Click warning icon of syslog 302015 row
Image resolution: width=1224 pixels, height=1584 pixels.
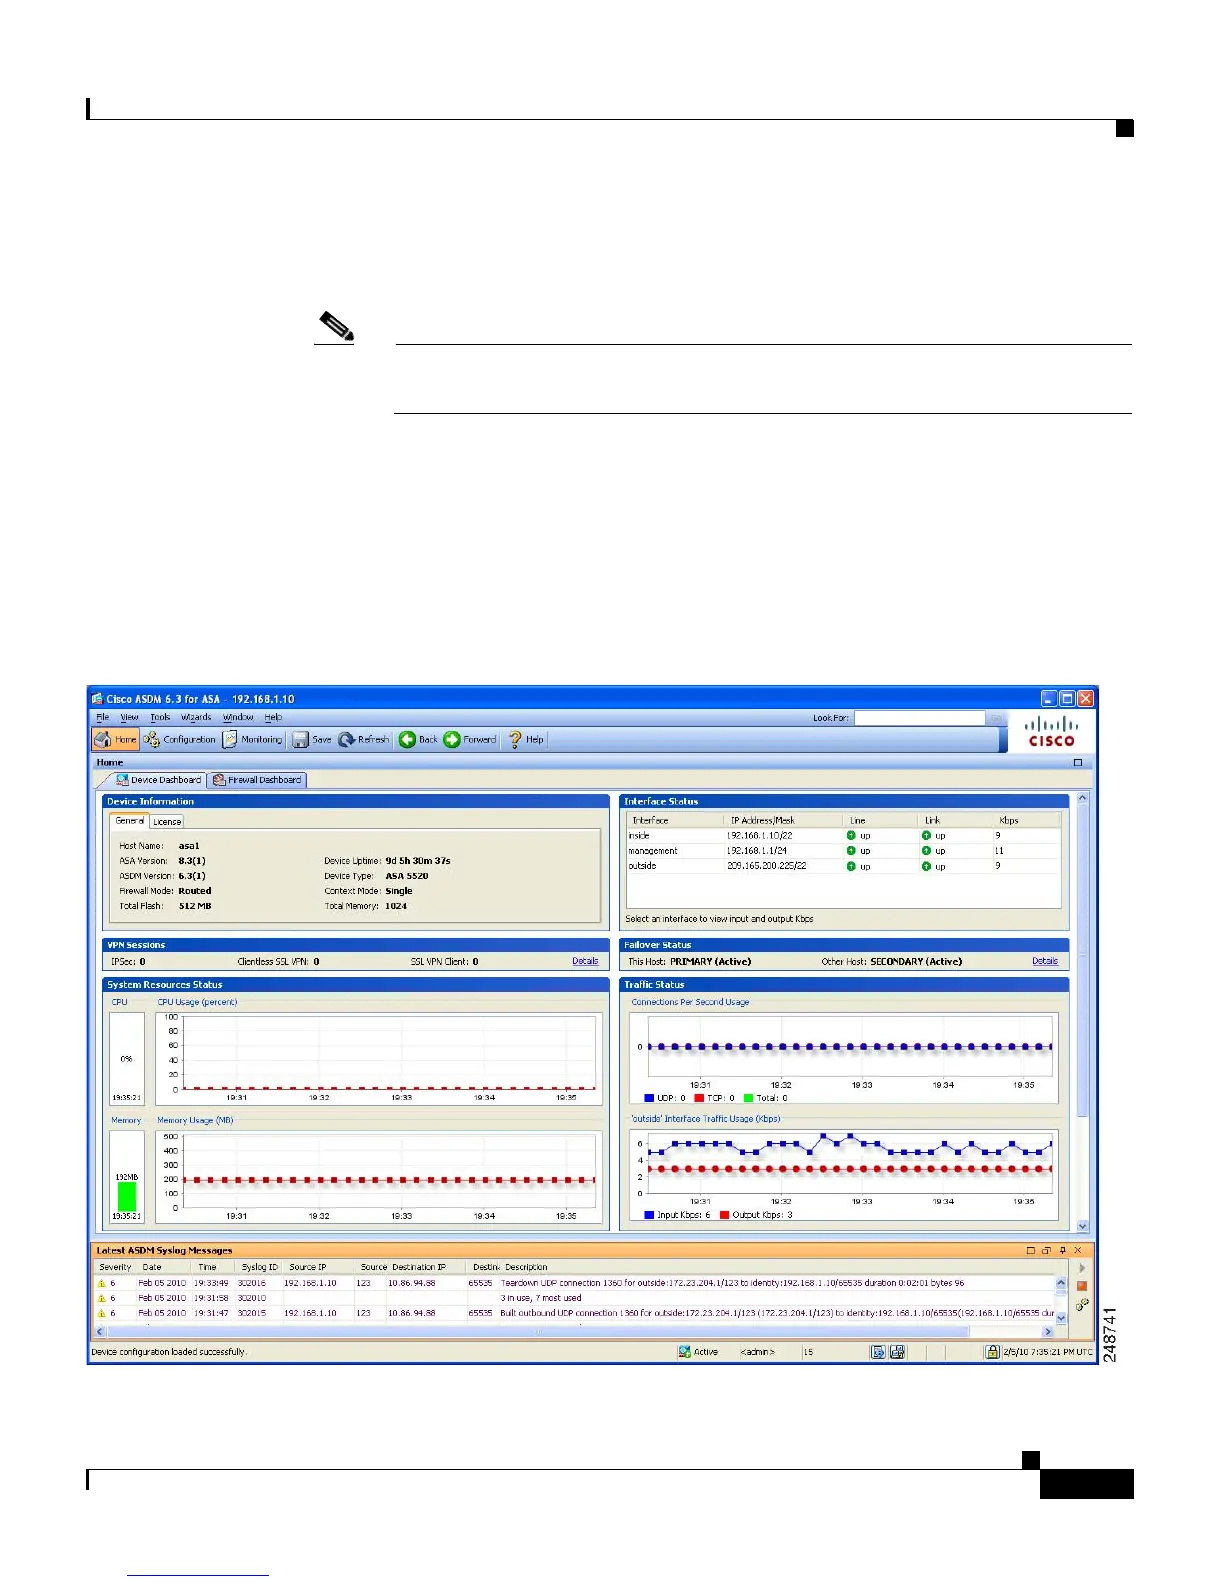[x=101, y=1313]
